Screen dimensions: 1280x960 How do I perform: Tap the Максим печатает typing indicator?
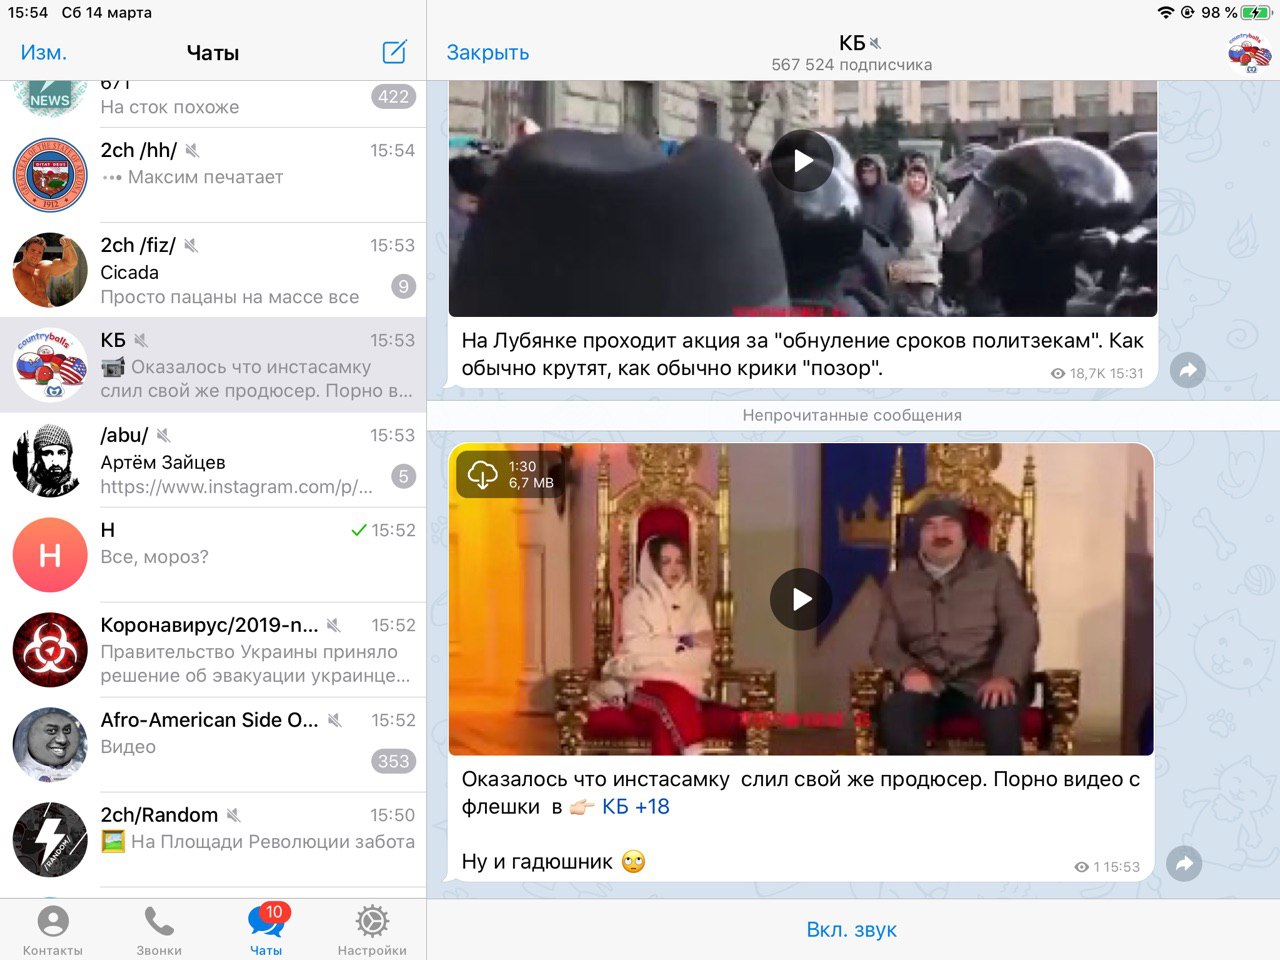(x=193, y=177)
